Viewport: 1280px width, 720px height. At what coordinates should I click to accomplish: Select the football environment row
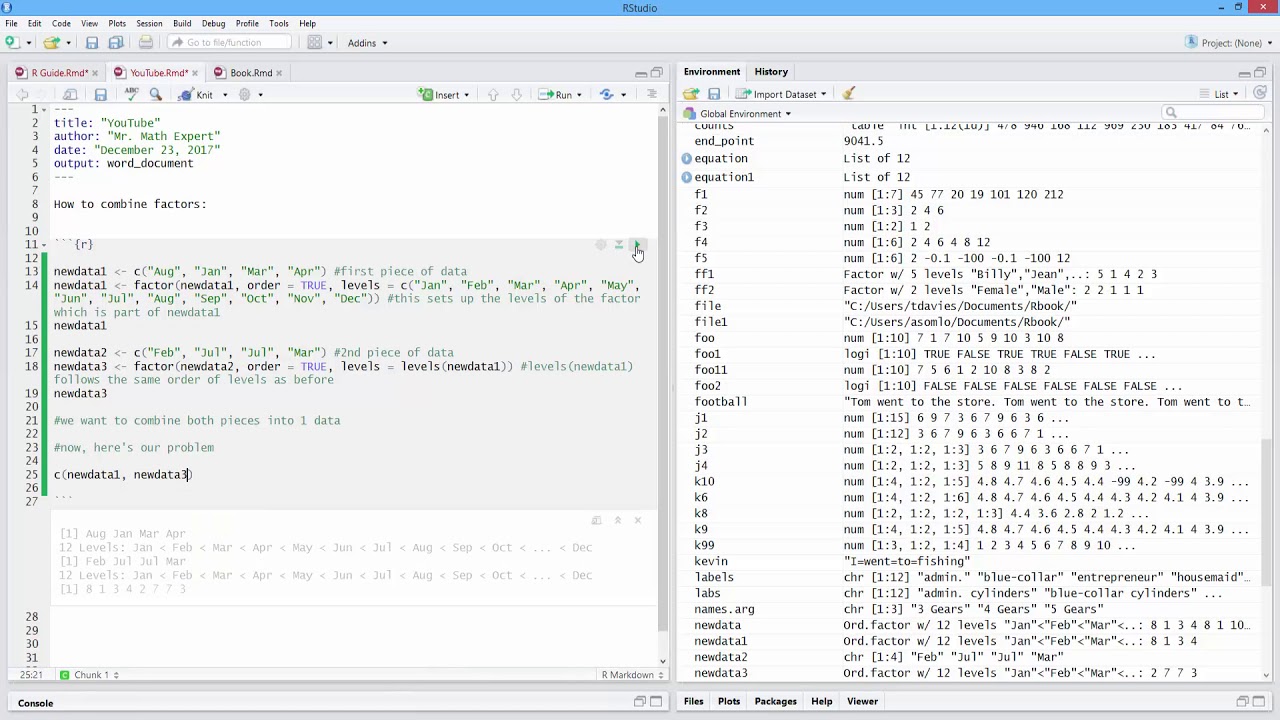970,402
